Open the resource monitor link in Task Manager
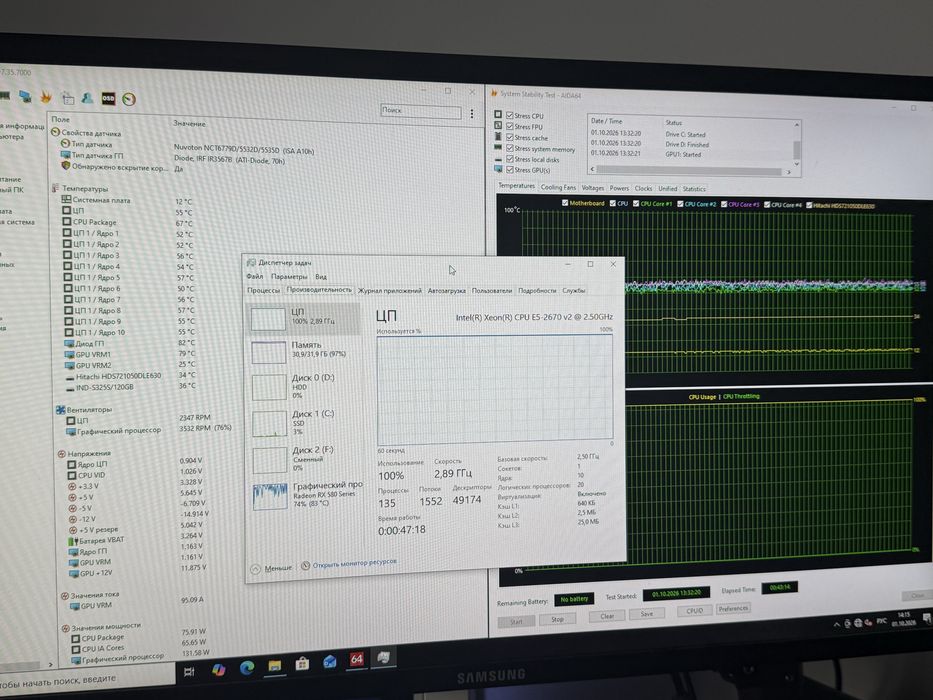933x700 pixels. coord(354,563)
